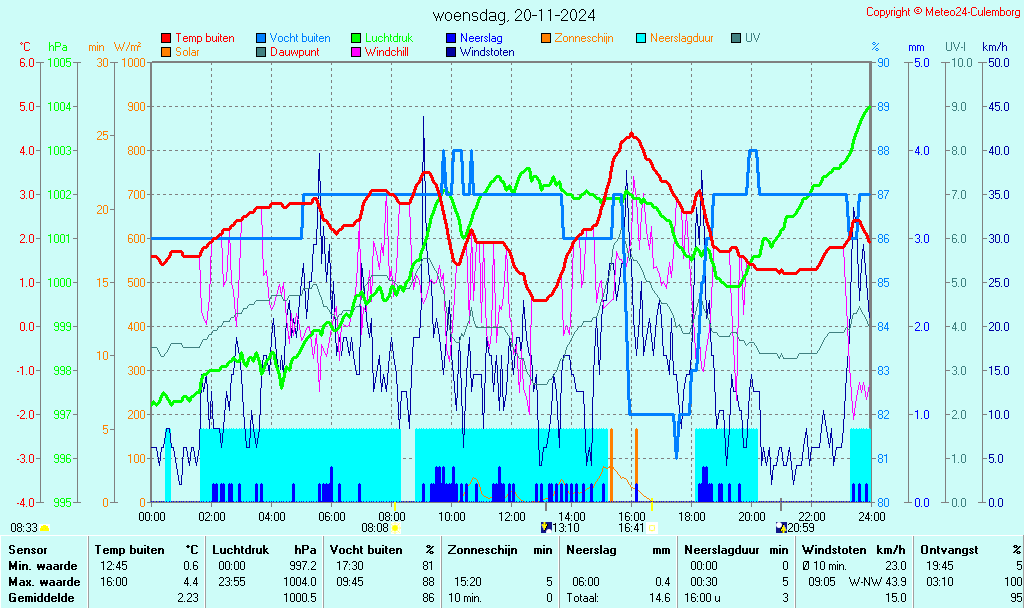Image resolution: width=1026 pixels, height=608 pixels.
Task: Click the chart date title woensdag, 20-11-2024
Action: (x=514, y=15)
